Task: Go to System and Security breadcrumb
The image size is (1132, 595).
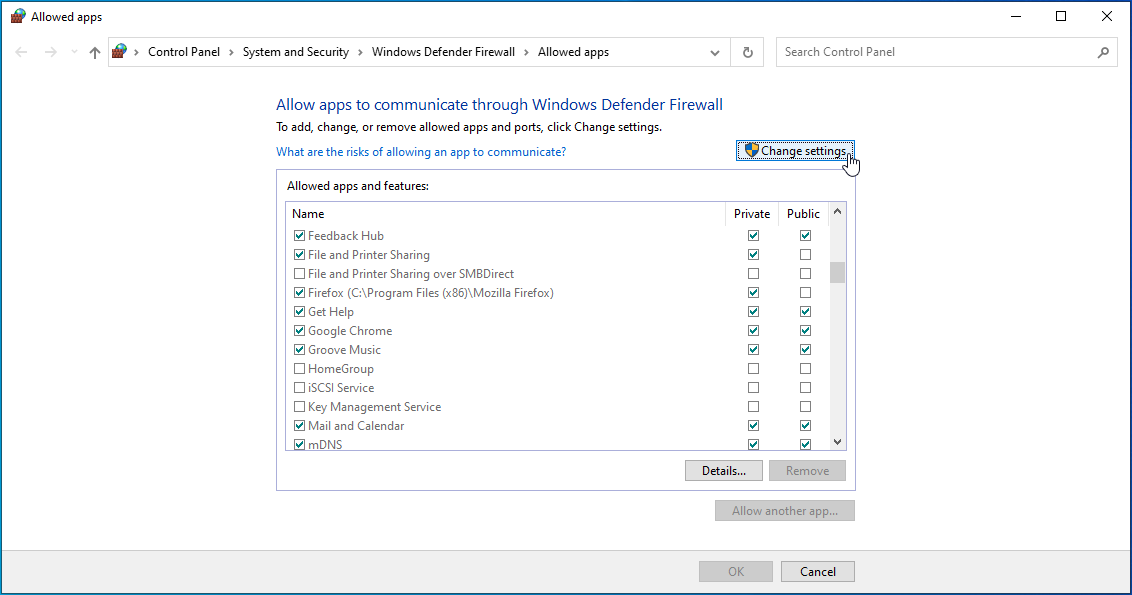Action: pos(295,52)
